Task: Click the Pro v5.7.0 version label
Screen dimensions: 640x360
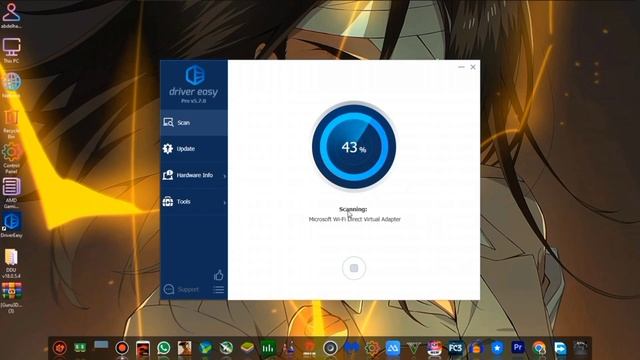Action: pos(194,101)
